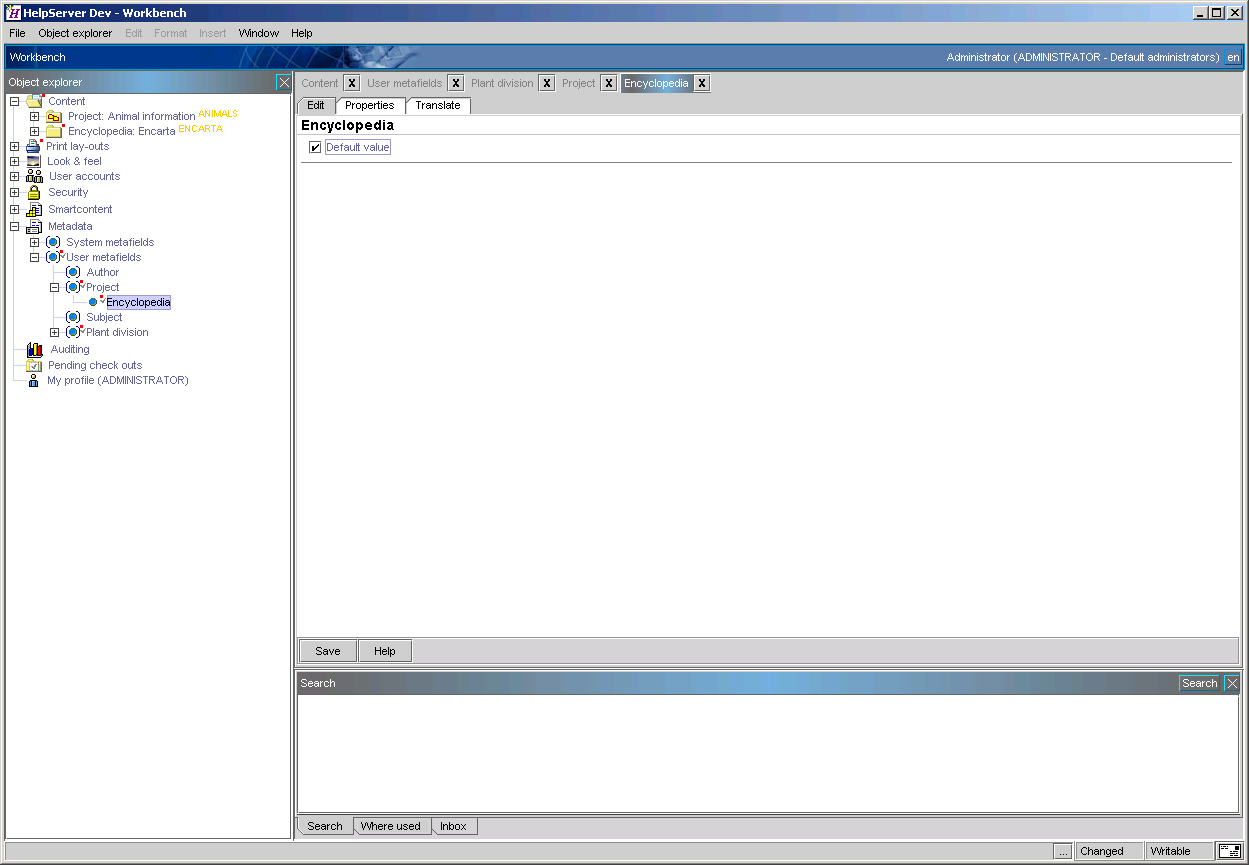
Task: Click the Smartcontent icon
Action: (x=34, y=209)
